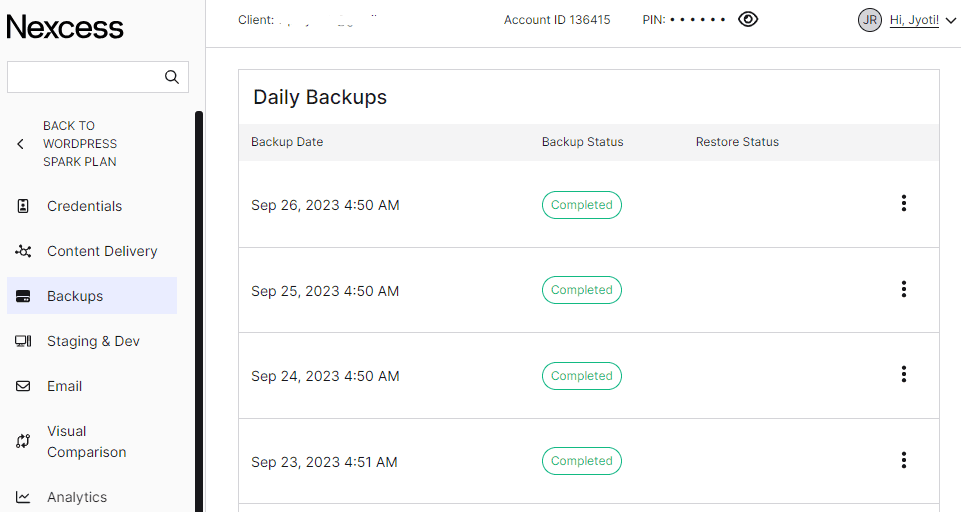Click the Analytics chart icon

23,497
